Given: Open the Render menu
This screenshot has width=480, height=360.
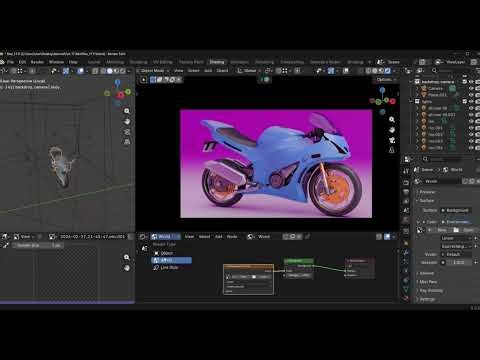Looking at the screenshot, I should pyautogui.click(x=37, y=62).
